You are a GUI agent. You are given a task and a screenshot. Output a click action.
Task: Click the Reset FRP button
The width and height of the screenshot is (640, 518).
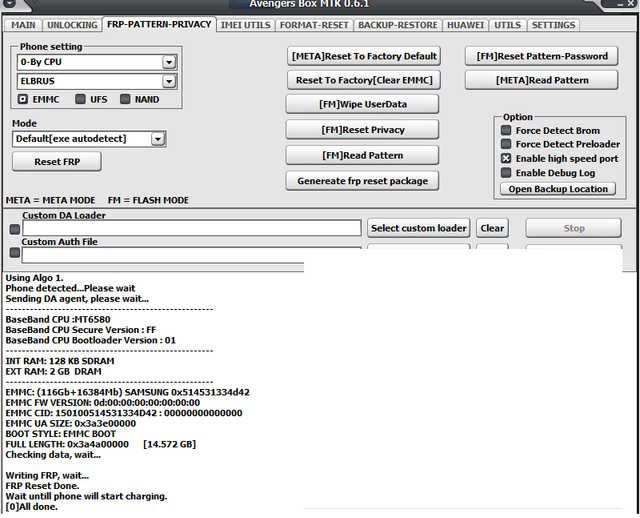(x=57, y=162)
